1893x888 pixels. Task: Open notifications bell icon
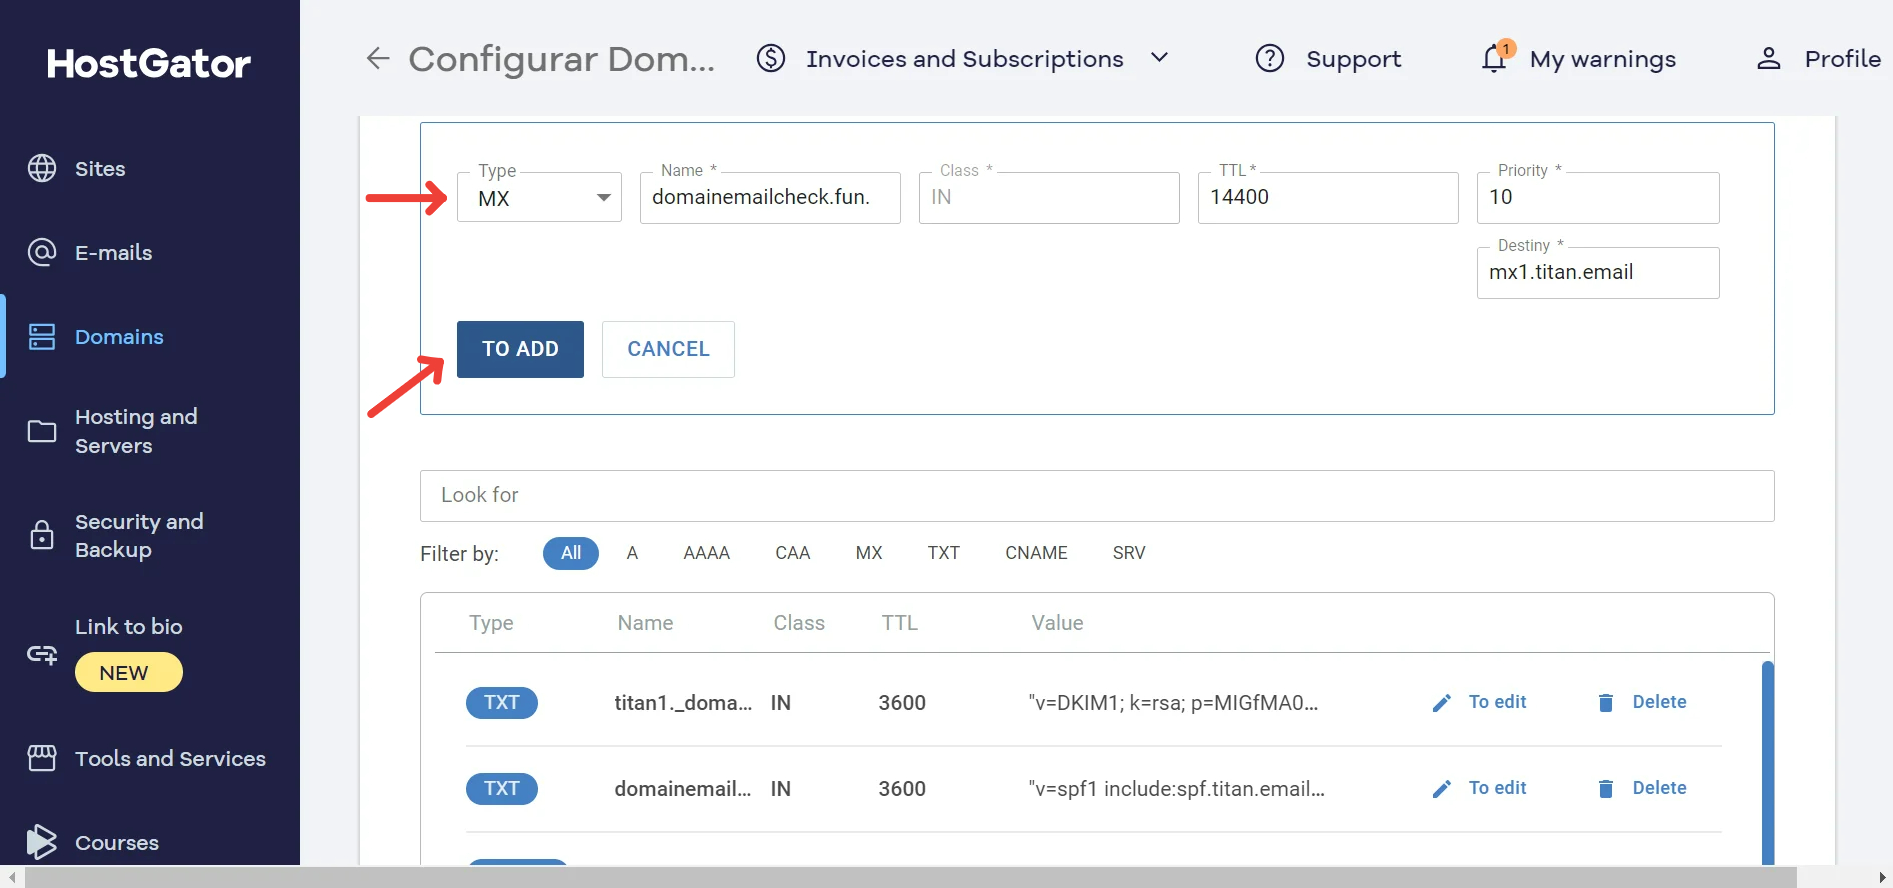pyautogui.click(x=1495, y=58)
